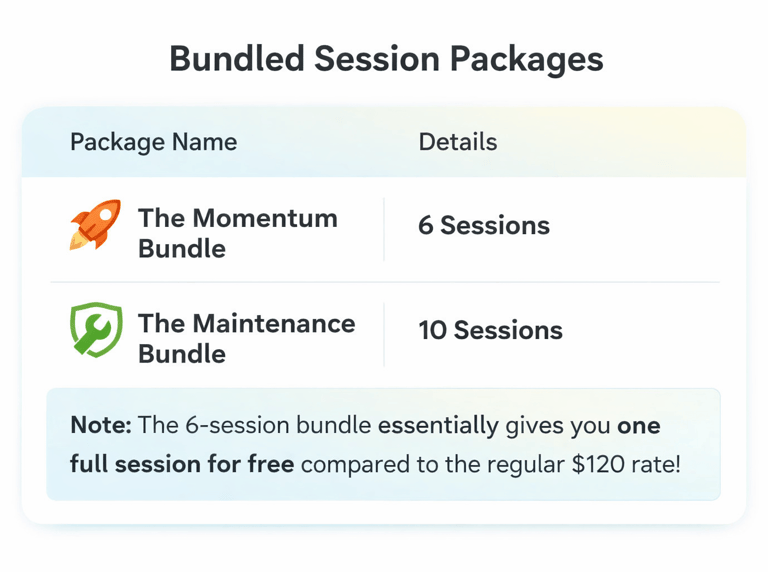Viewport: 768px width, 572px height.
Task: Click the green shield wrench icon
Action: coord(96,331)
